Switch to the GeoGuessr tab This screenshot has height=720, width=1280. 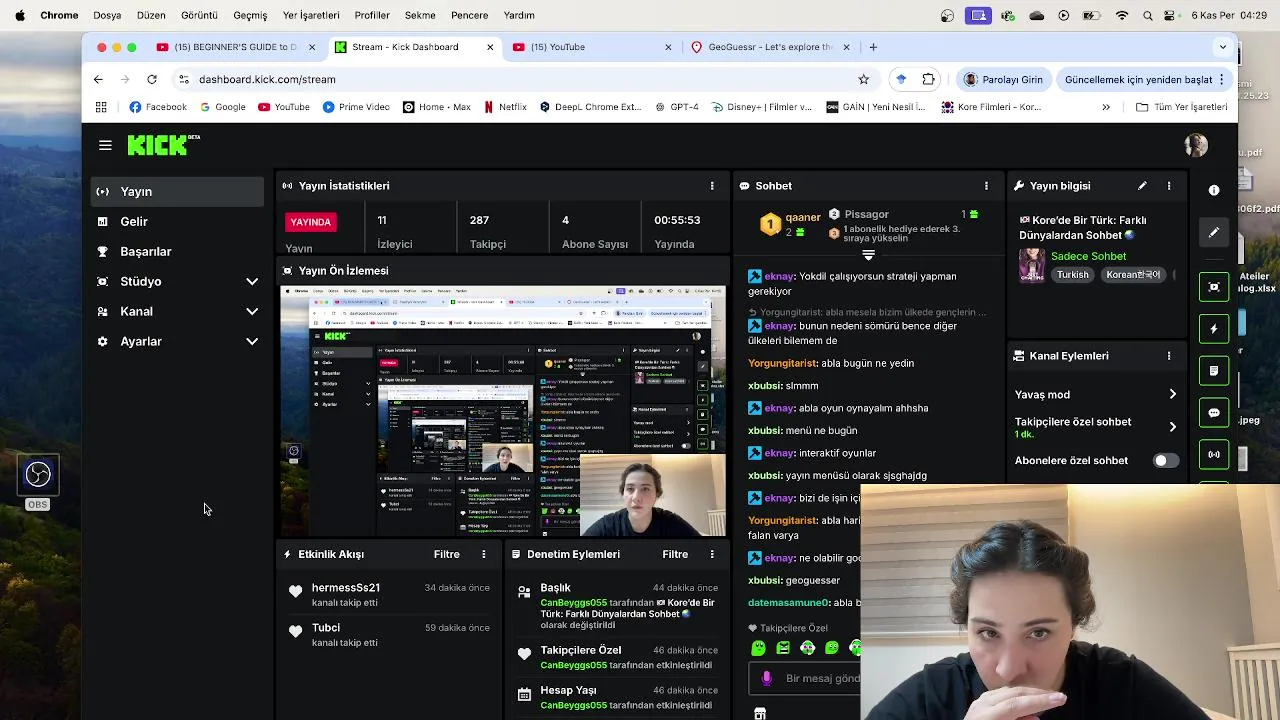click(x=770, y=47)
